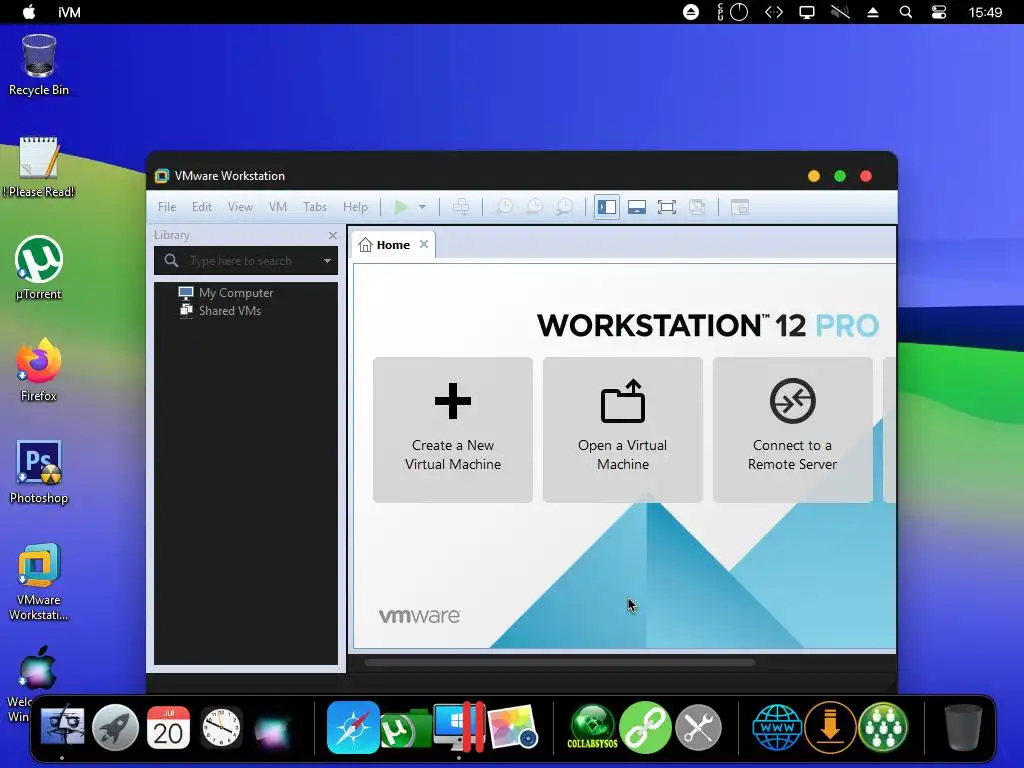This screenshot has height=768, width=1024.
Task: Click the CPU meter menu bar icon
Action: pos(732,12)
